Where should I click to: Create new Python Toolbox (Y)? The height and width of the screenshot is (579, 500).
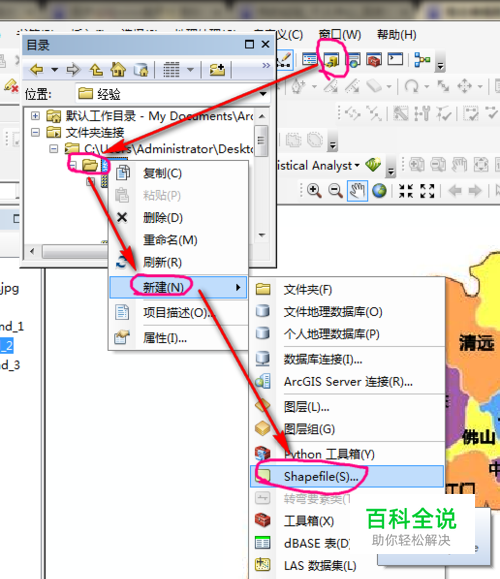(347, 454)
